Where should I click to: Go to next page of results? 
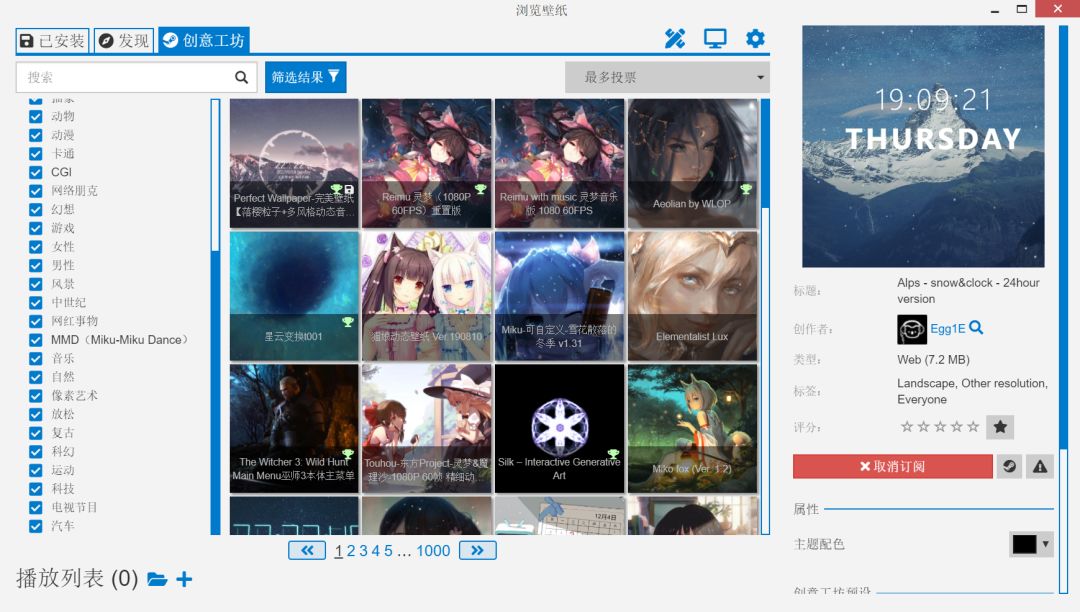point(478,550)
